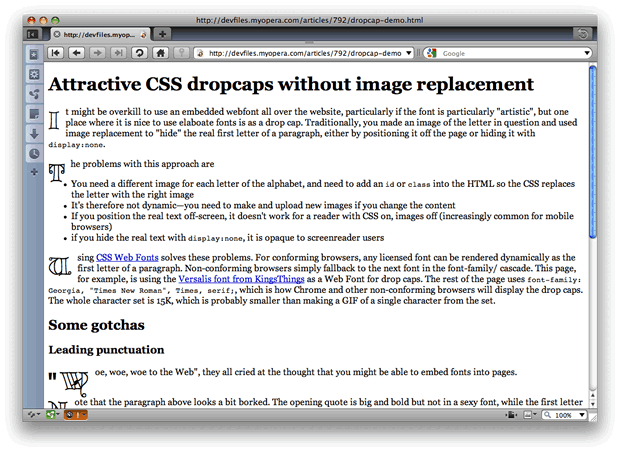Click the Fast Forward navigation button

[x=119, y=53]
